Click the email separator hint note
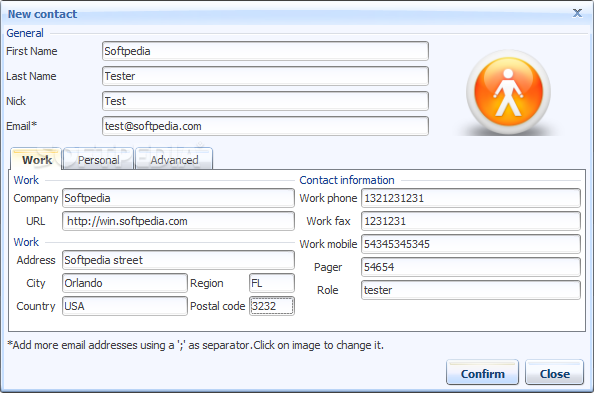 point(195,345)
